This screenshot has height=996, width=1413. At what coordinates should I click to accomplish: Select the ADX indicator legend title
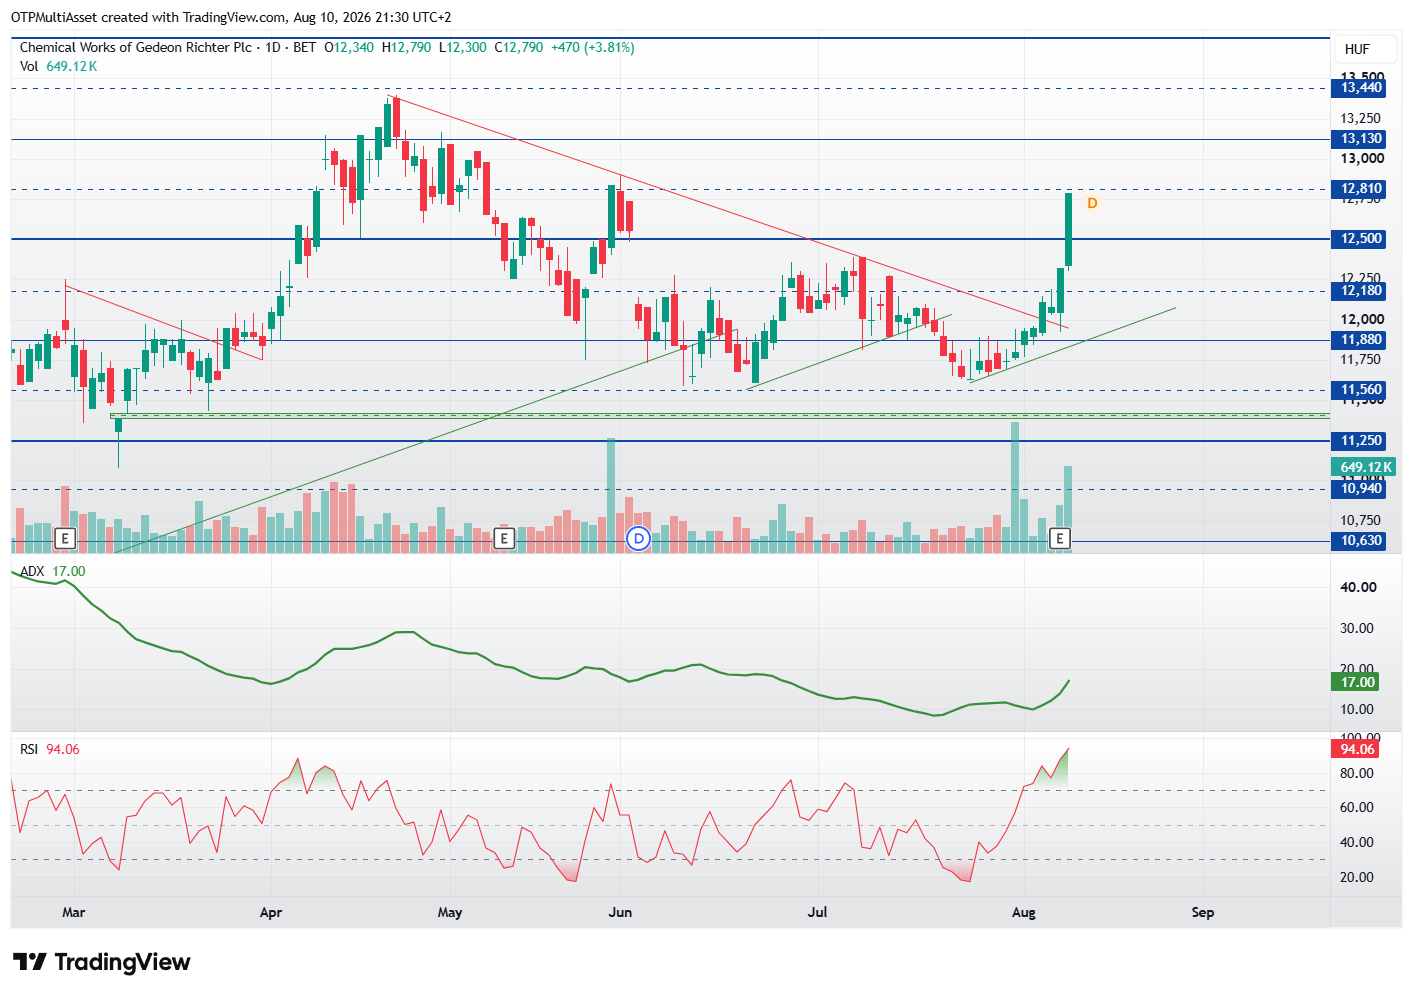32,571
